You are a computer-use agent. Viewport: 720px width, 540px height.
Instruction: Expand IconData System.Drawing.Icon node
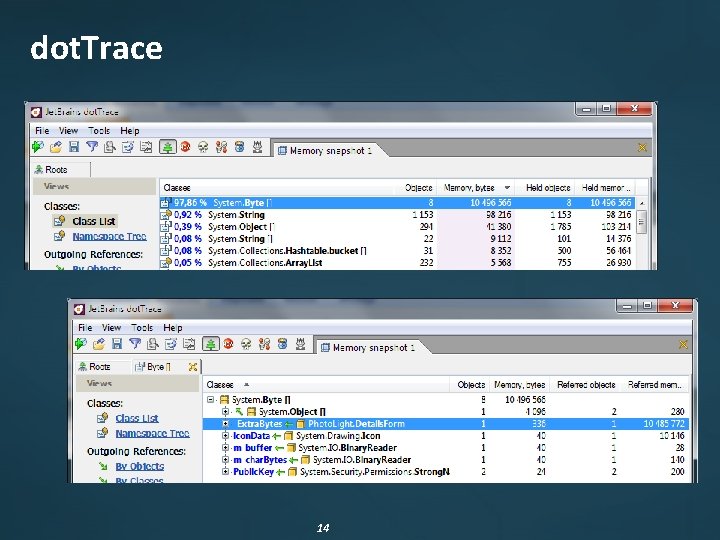point(225,435)
